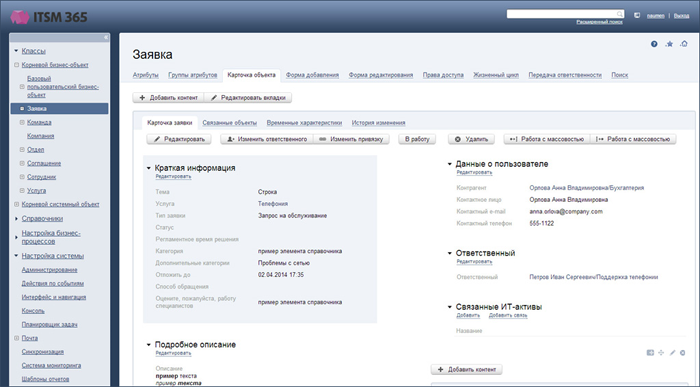
Task: Collapse the Ответственный block
Action: [x=450, y=253]
